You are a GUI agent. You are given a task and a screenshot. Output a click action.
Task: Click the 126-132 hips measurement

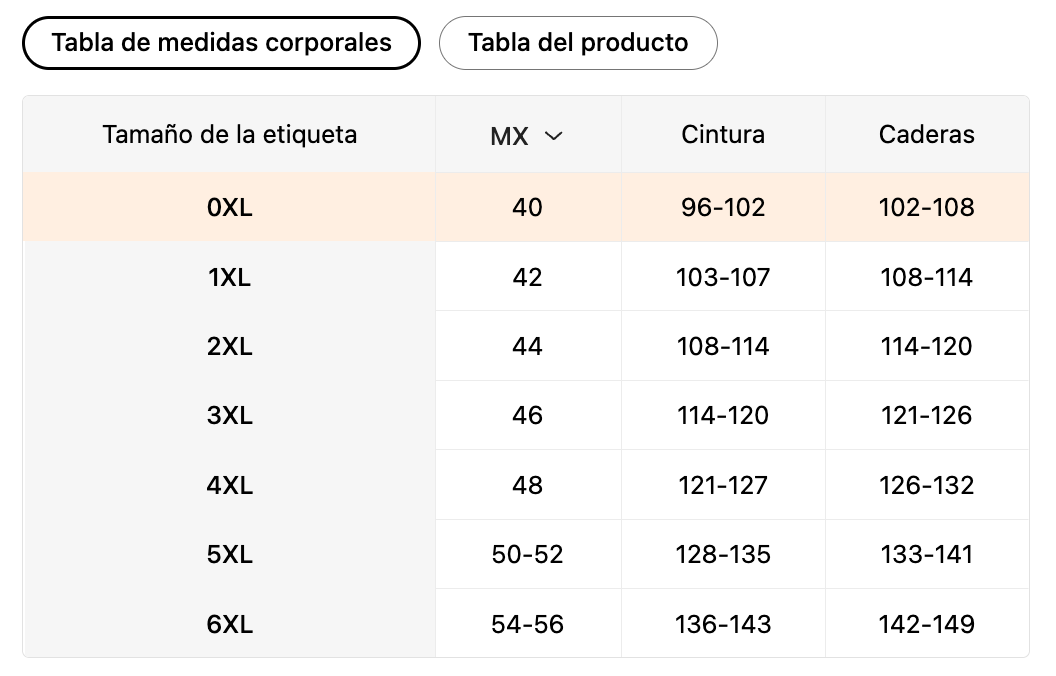point(926,485)
